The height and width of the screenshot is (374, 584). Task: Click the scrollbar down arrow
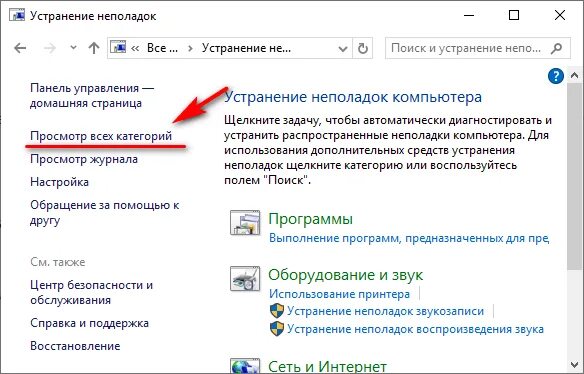coord(574,364)
